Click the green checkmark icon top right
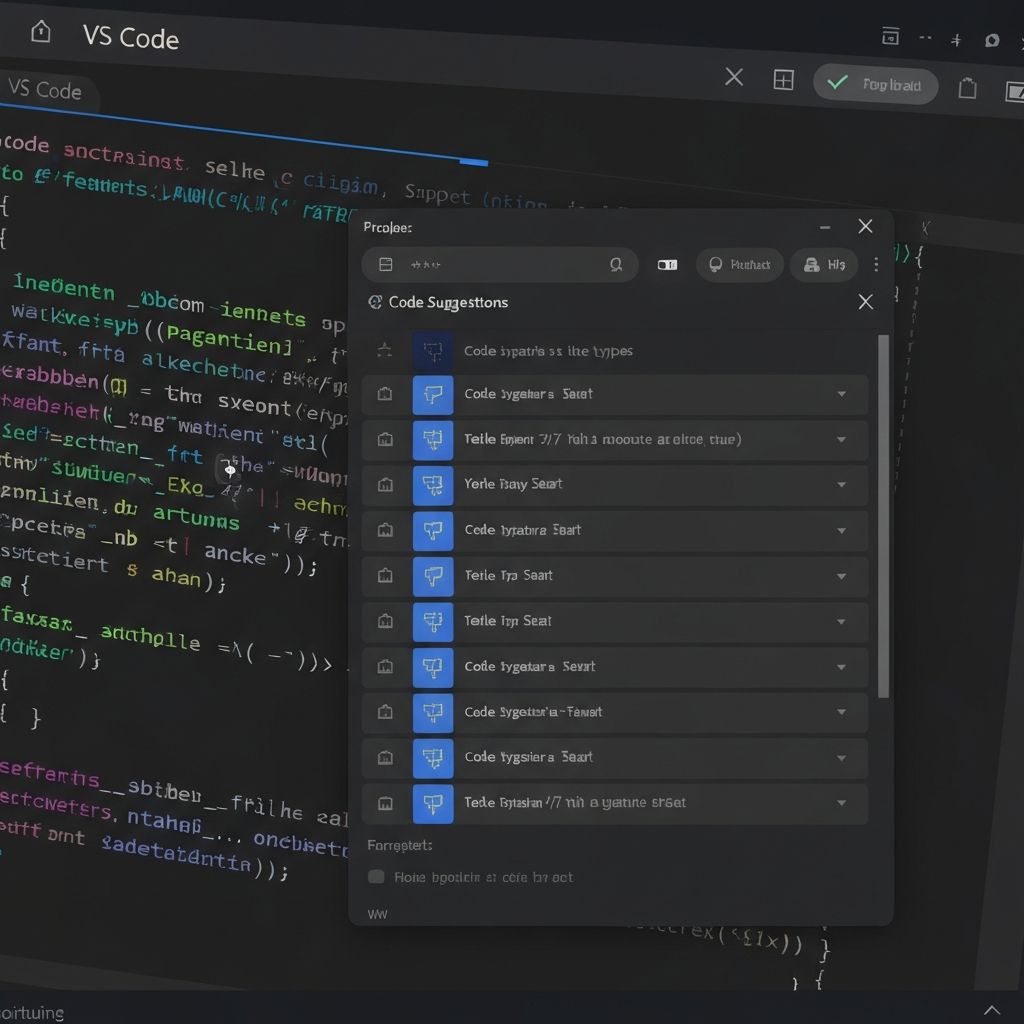Screen dimensions: 1024x1024 836,83
